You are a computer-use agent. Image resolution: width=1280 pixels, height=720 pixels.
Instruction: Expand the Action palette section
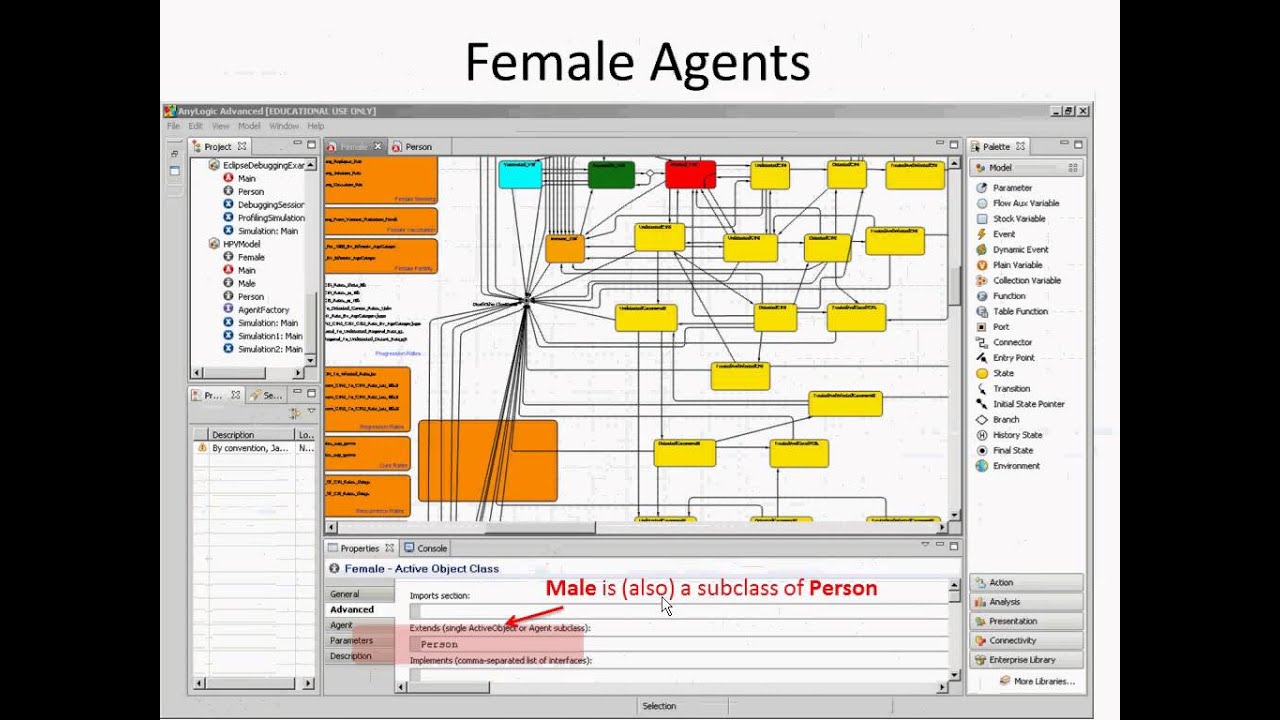pyautogui.click(x=1026, y=582)
